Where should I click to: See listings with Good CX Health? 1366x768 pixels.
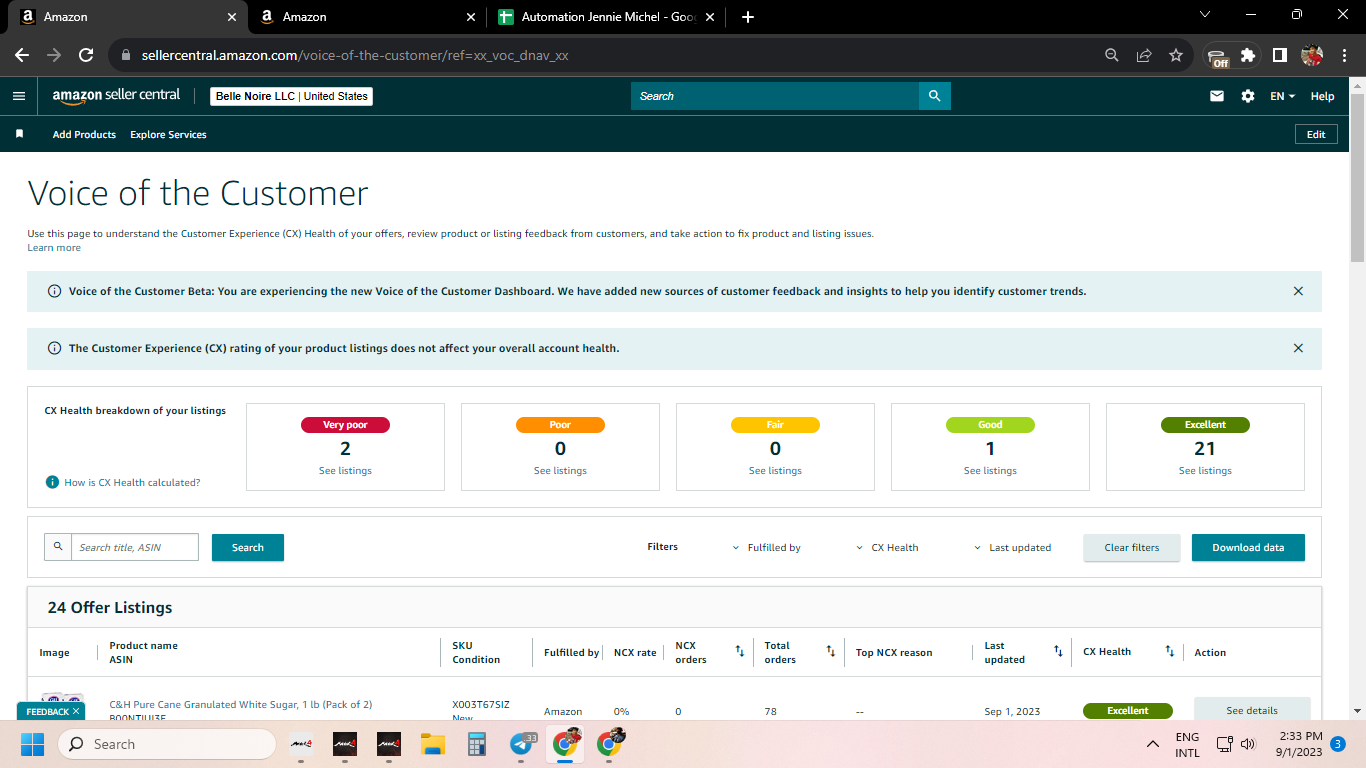[x=990, y=470]
